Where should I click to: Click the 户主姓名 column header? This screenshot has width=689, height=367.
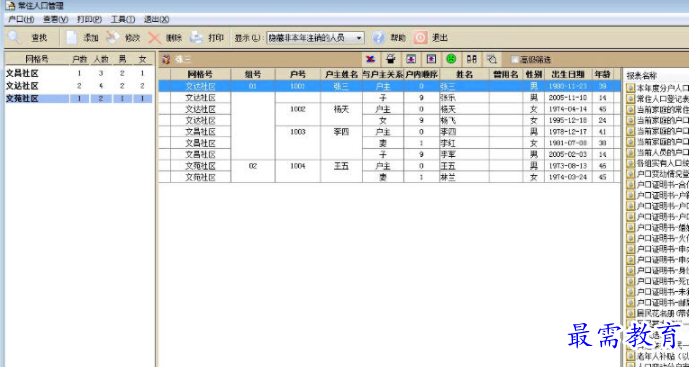(341, 74)
